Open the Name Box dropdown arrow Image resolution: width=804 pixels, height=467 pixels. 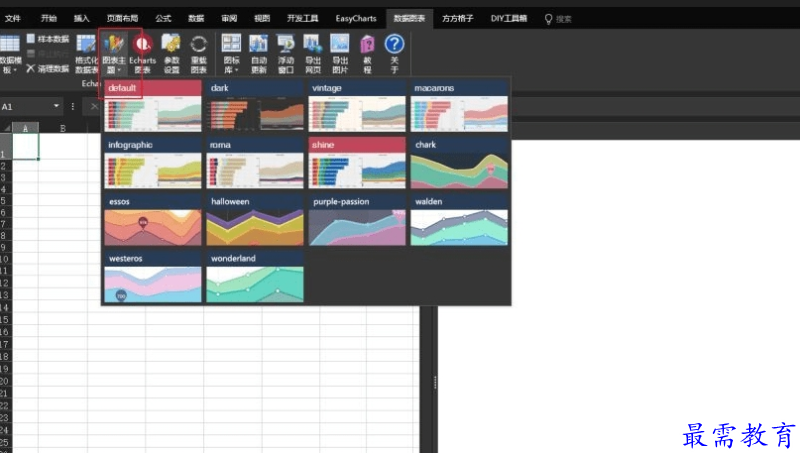[56, 106]
